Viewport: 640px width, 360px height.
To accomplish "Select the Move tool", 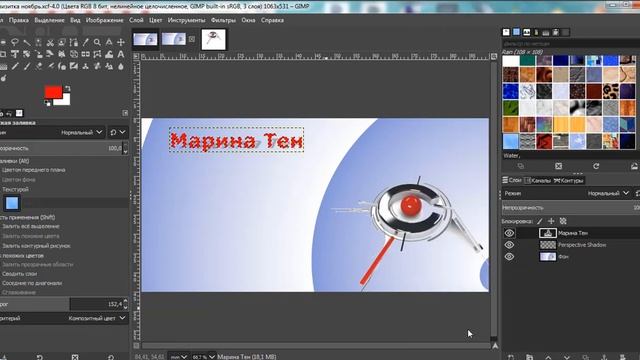I will coord(121,42).
